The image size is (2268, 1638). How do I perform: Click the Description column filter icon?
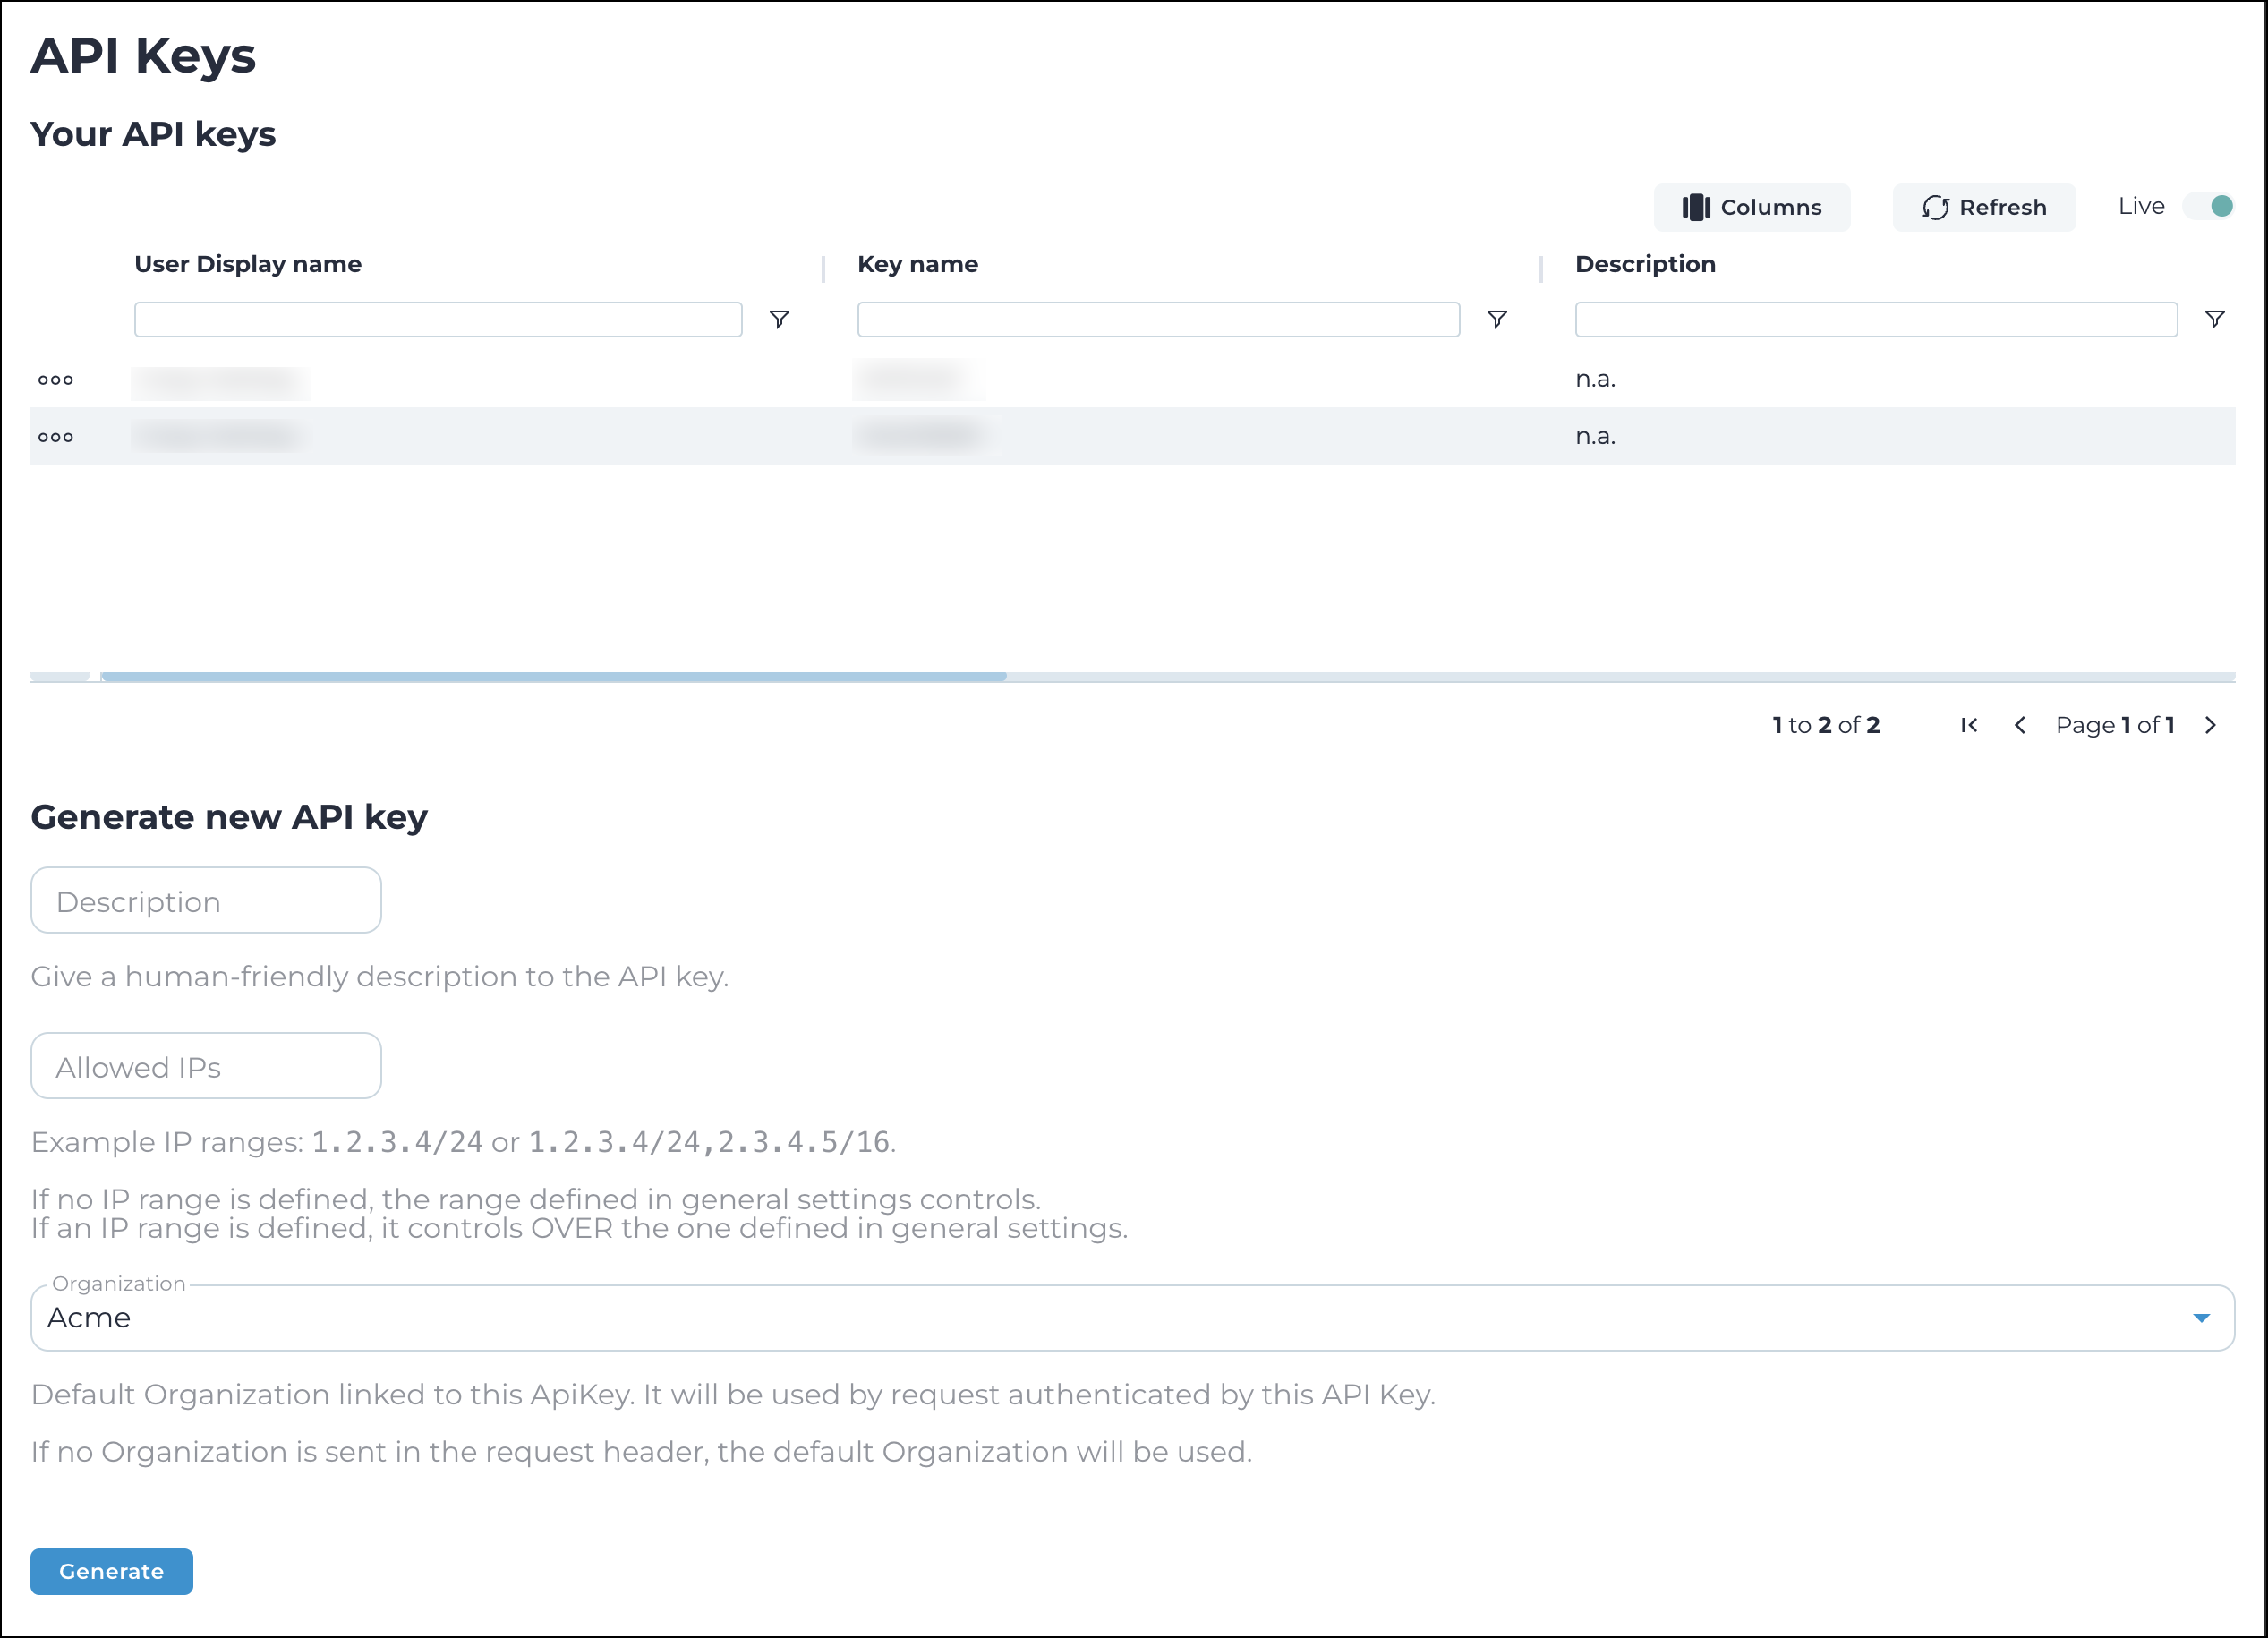(x=2214, y=319)
